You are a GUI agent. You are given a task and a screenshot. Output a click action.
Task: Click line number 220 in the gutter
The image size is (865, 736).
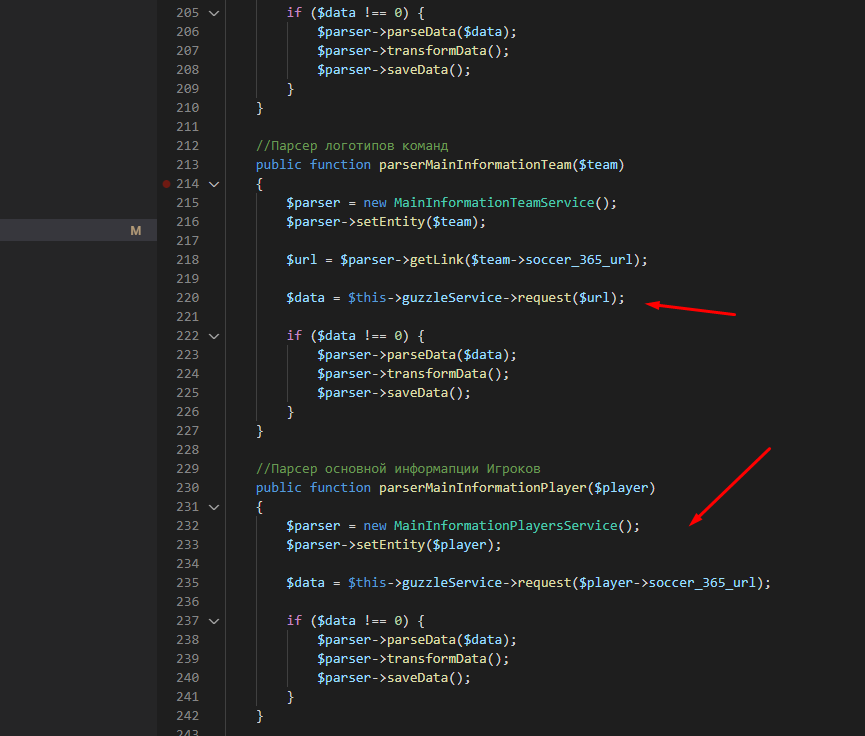187,298
